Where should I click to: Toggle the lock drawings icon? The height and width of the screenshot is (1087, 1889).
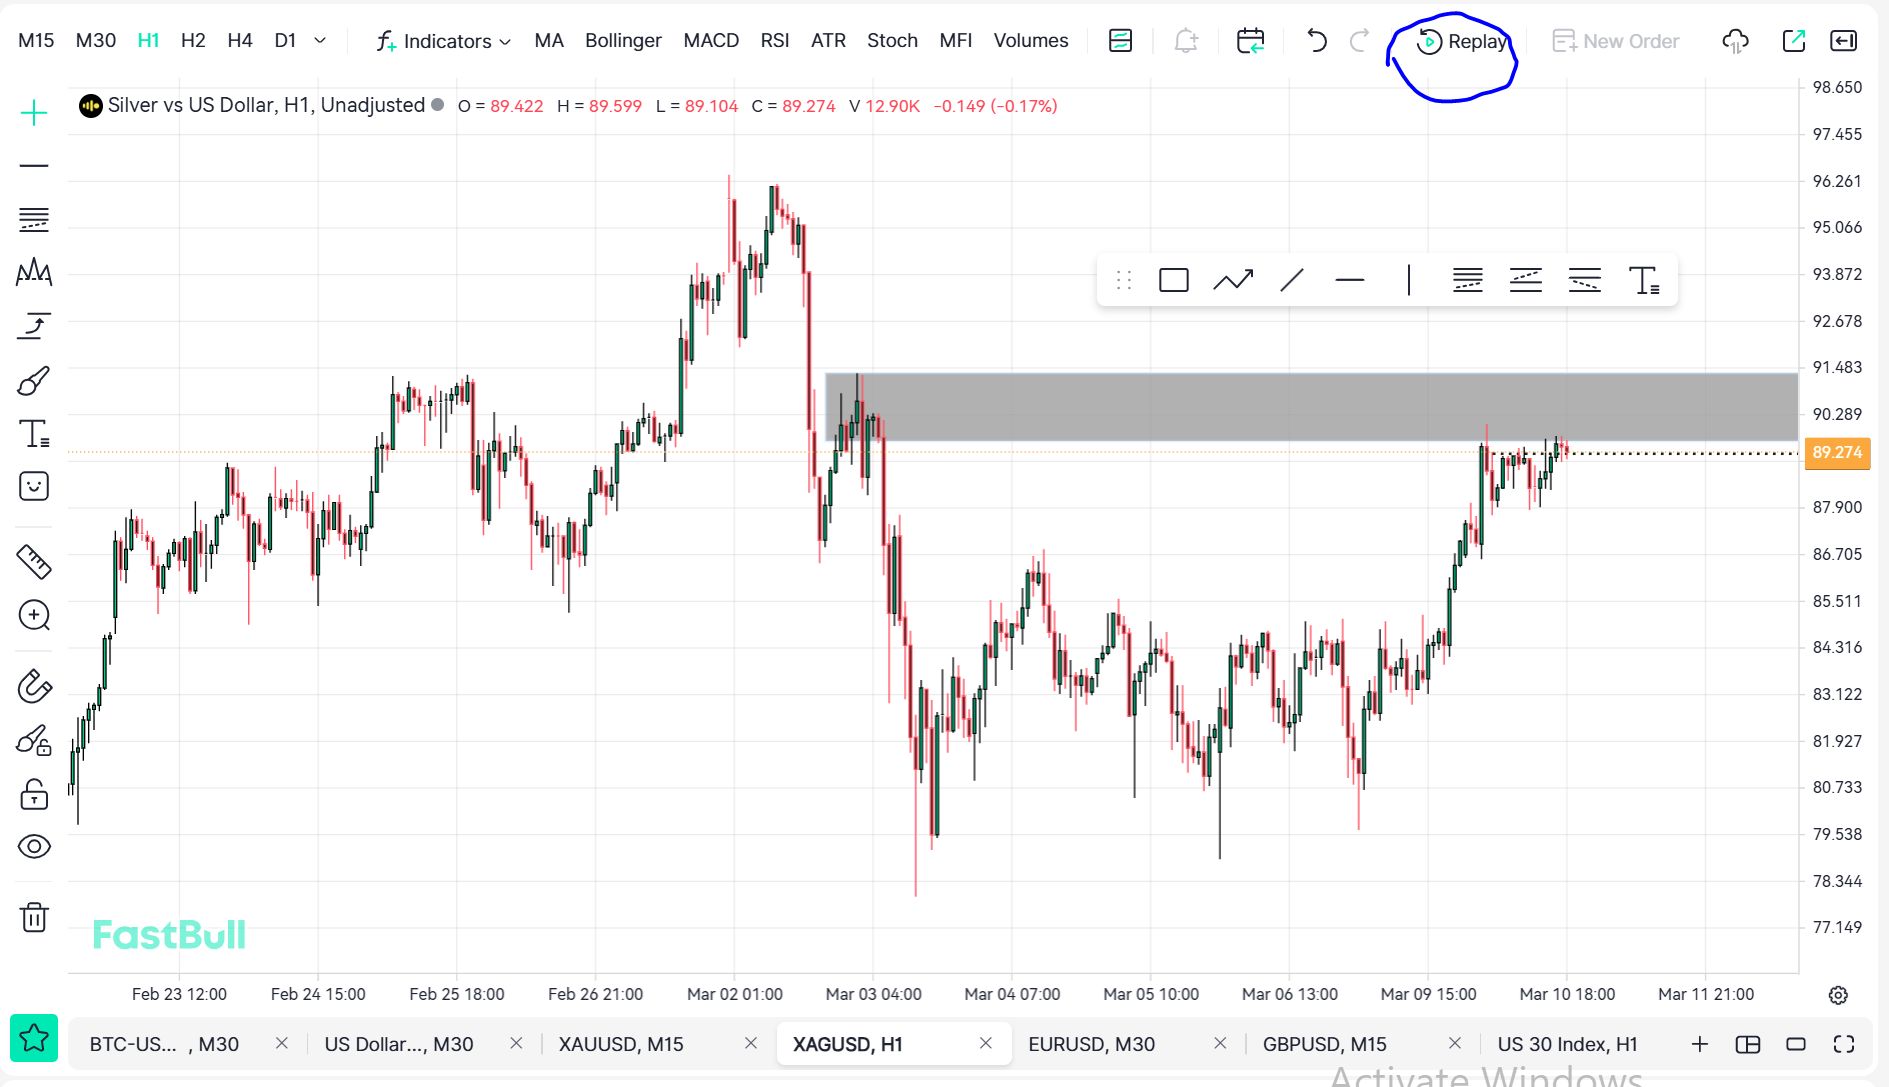tap(34, 795)
